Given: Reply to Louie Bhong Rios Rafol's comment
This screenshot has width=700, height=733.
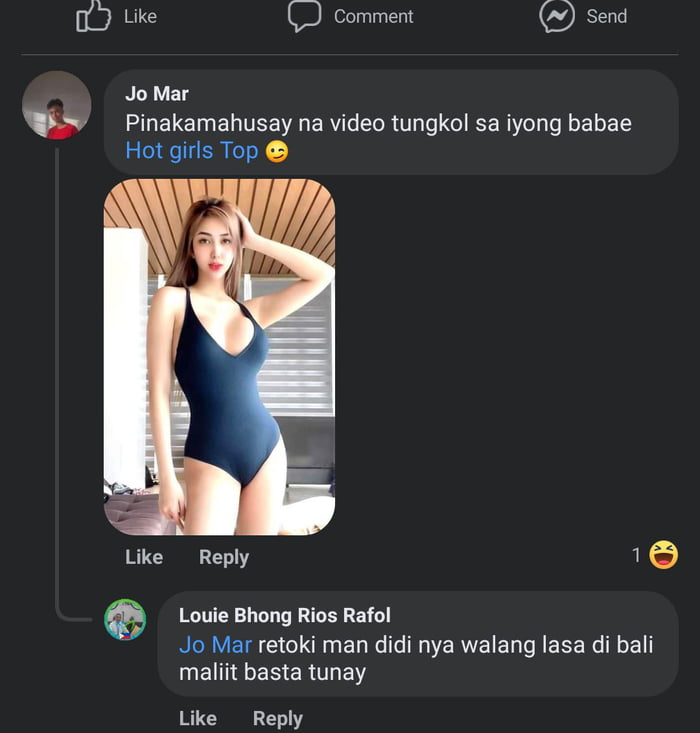Looking at the screenshot, I should 278,718.
